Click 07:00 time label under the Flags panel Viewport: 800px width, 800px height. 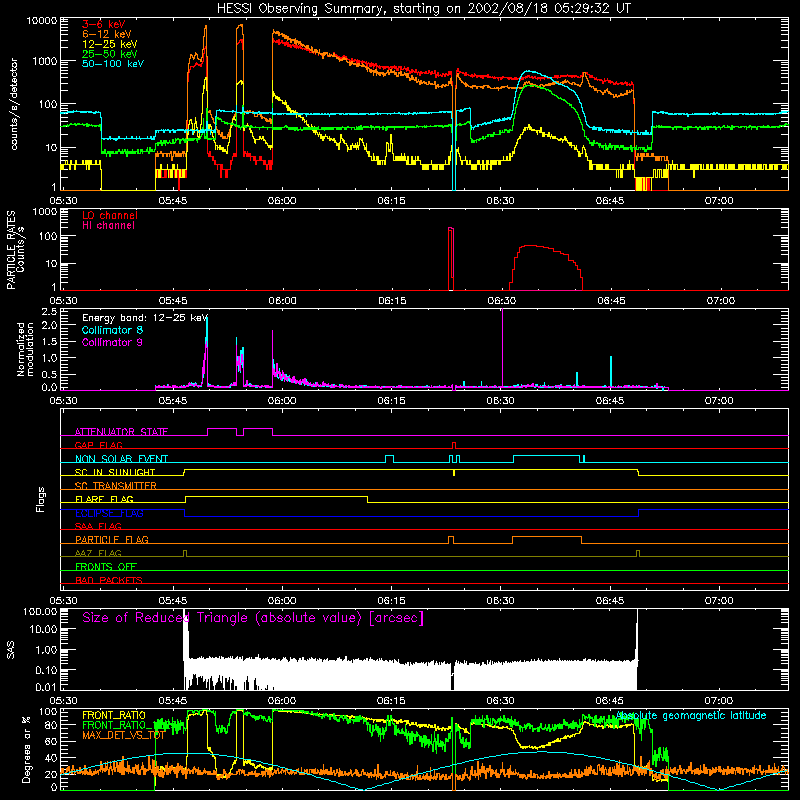pyautogui.click(x=719, y=601)
